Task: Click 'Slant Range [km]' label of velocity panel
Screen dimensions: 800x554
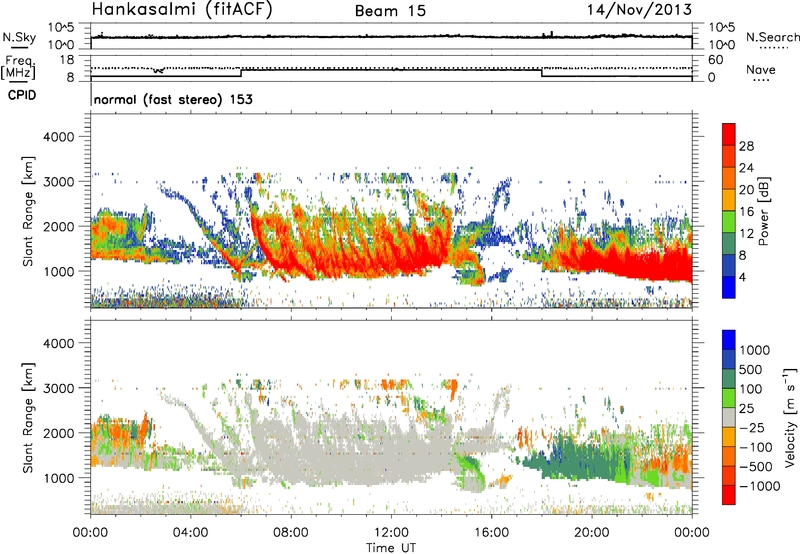Action: pos(28,418)
